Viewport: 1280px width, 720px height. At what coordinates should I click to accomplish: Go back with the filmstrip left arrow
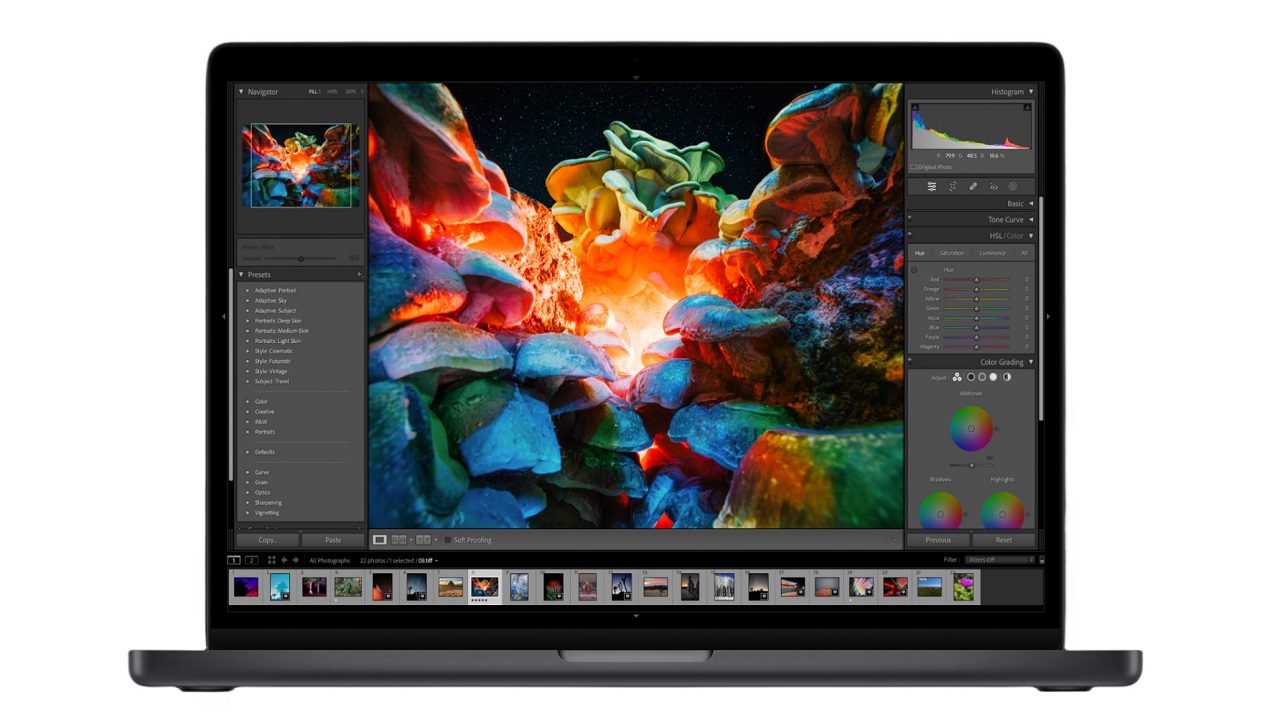[x=284, y=560]
